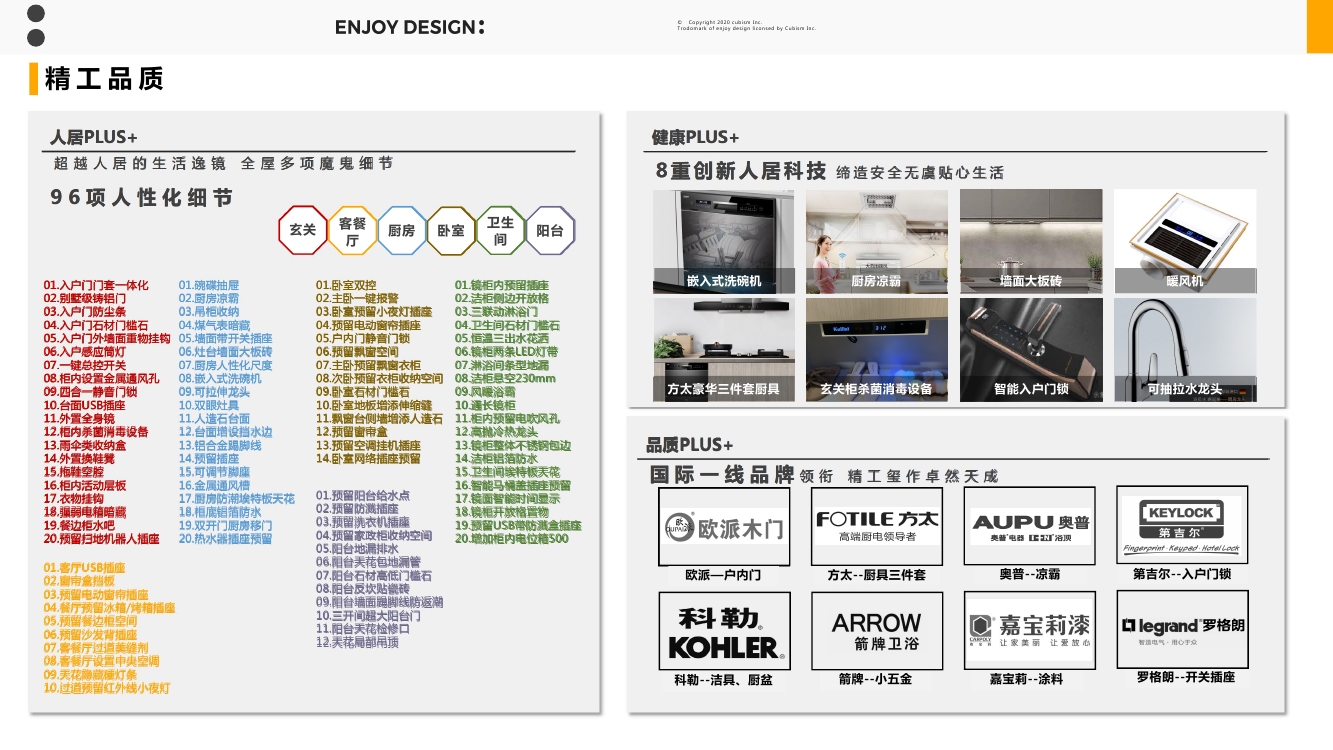Select the 墙面大板砖 photo
The height and width of the screenshot is (750, 1333).
point(1031,241)
